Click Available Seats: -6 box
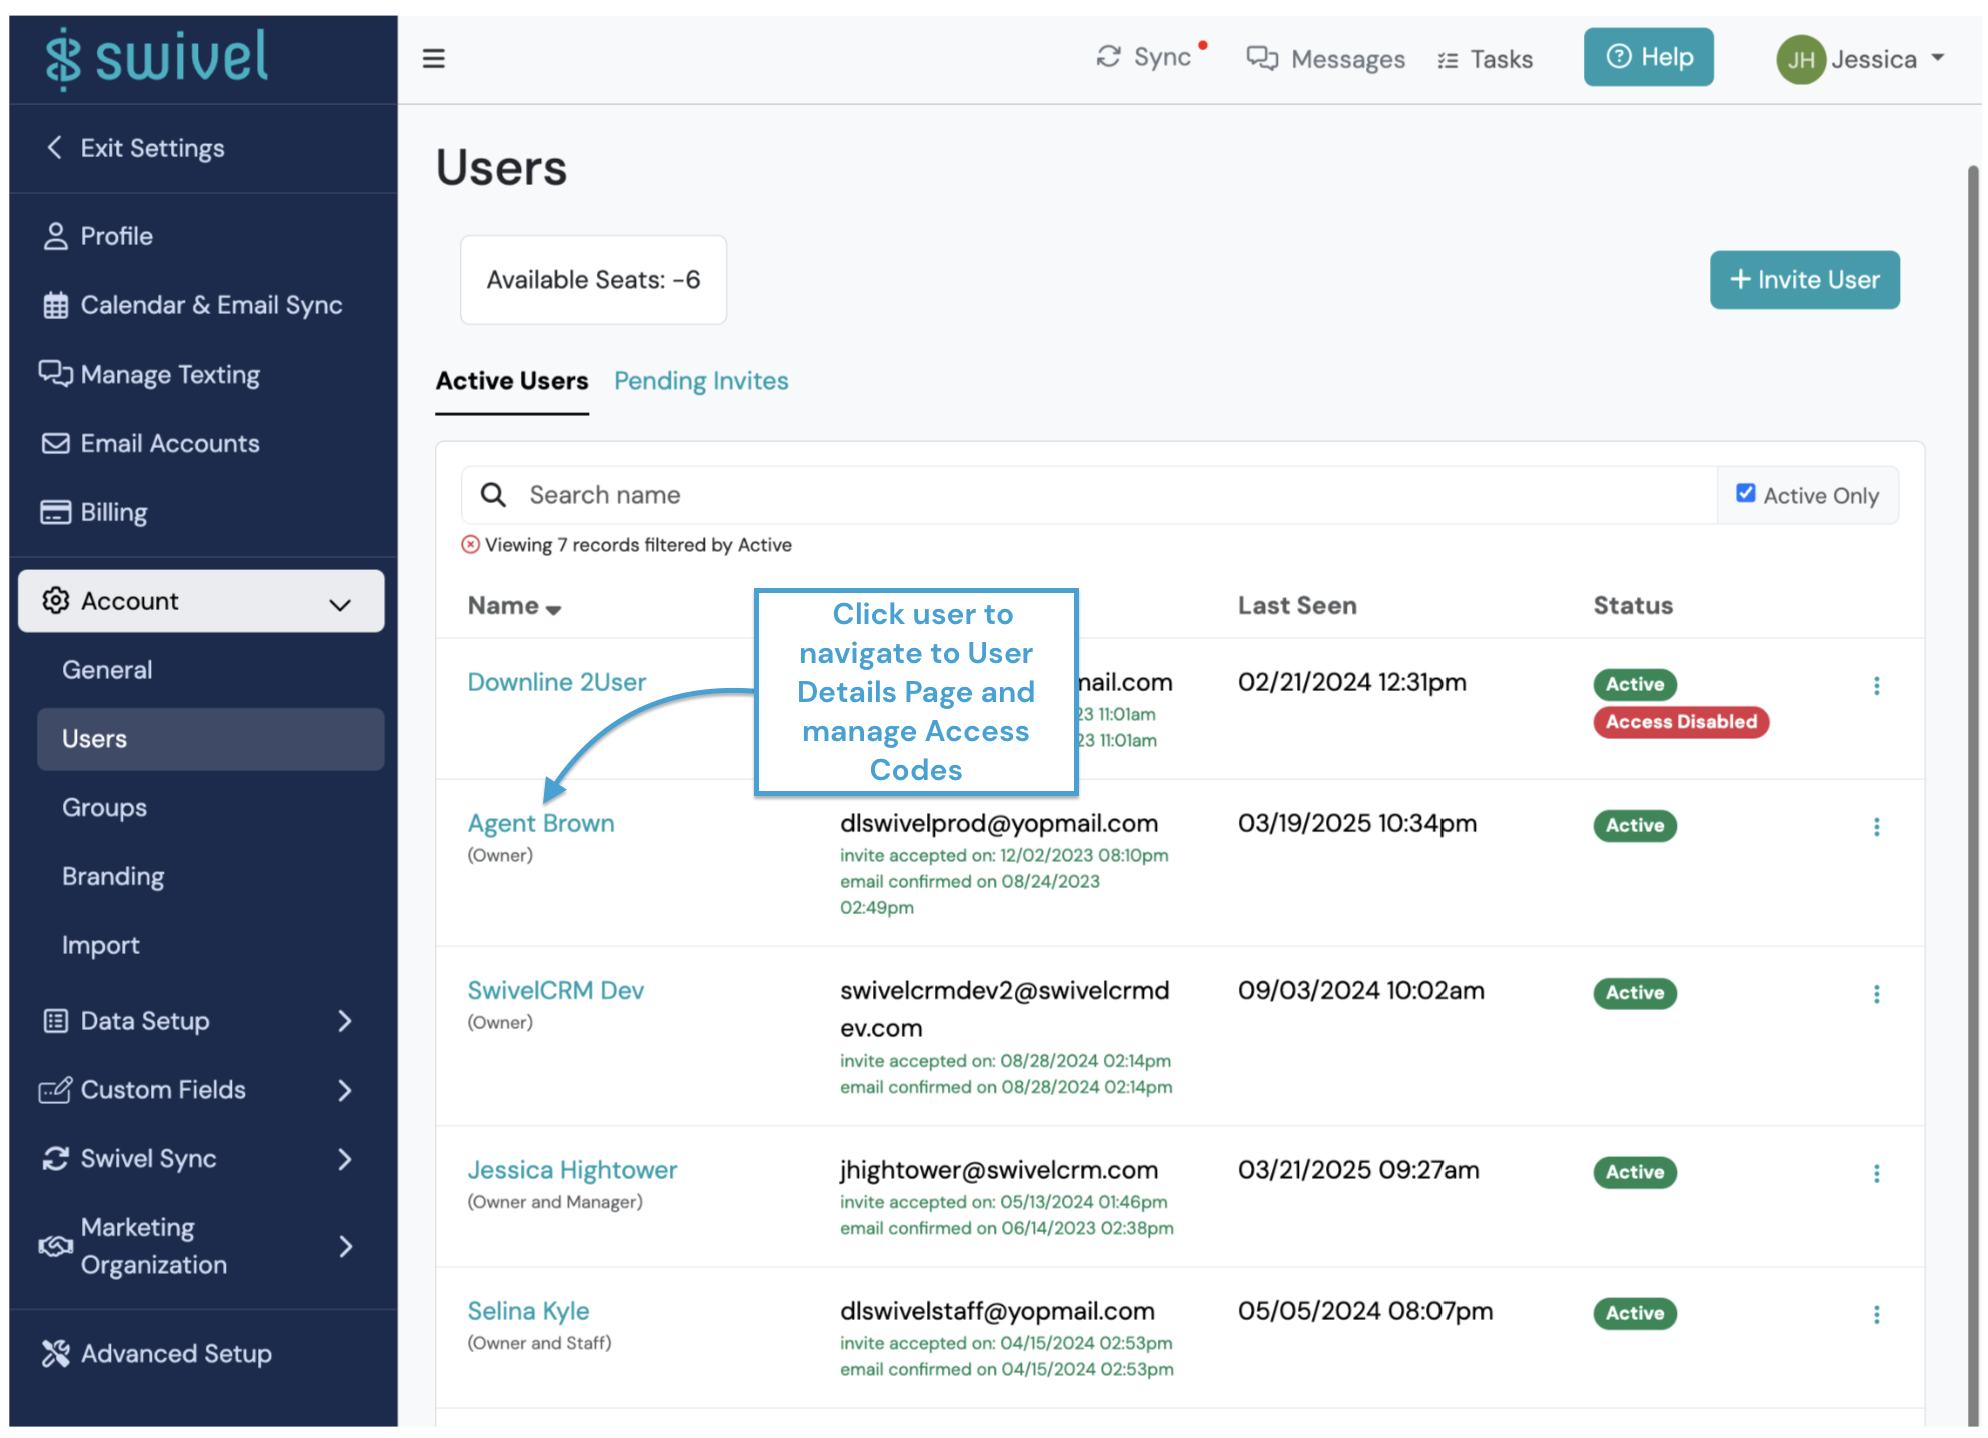 tap(593, 280)
